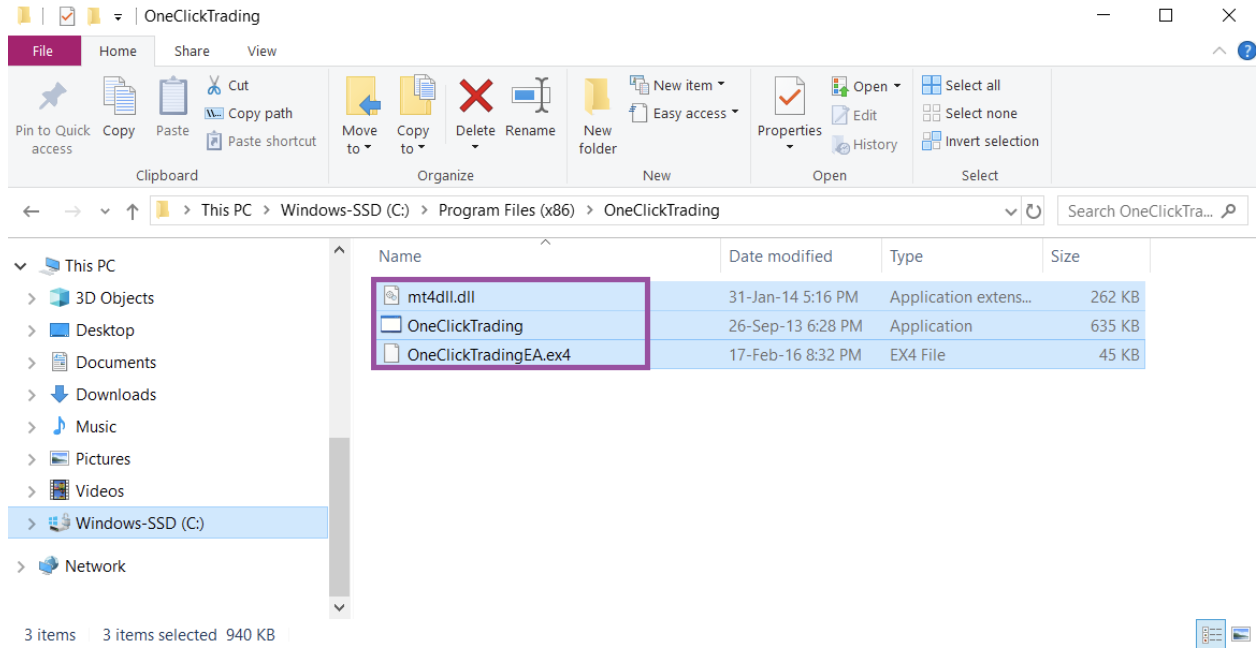Viewport: 1256px width, 660px height.
Task: Click the quick access Properties checkmark icon
Action: (67, 16)
